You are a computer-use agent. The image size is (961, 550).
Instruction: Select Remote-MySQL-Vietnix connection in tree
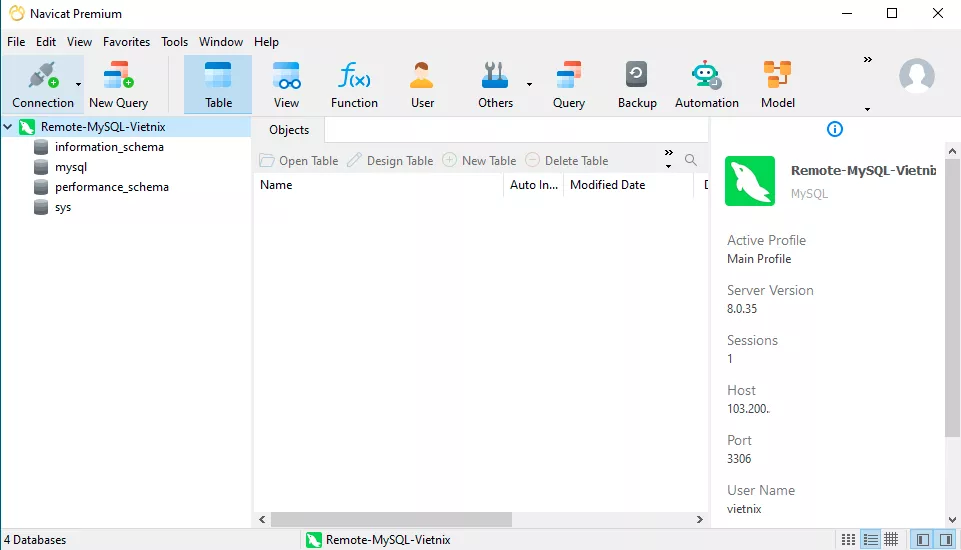(103, 127)
